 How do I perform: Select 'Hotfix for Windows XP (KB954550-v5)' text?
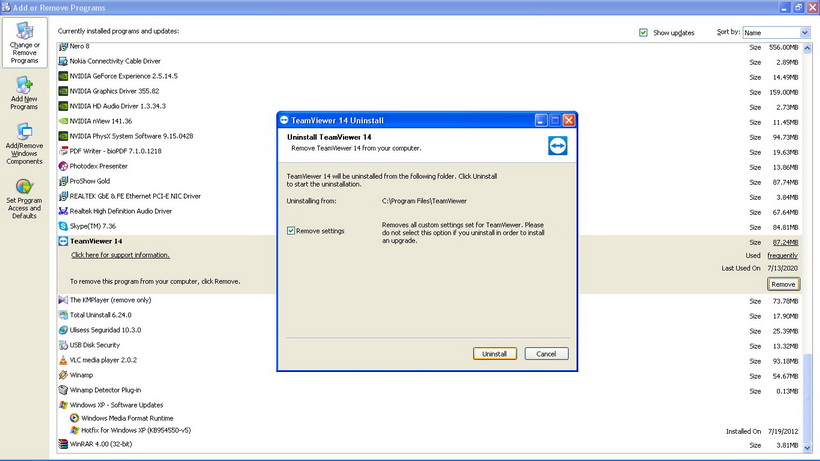click(x=136, y=430)
